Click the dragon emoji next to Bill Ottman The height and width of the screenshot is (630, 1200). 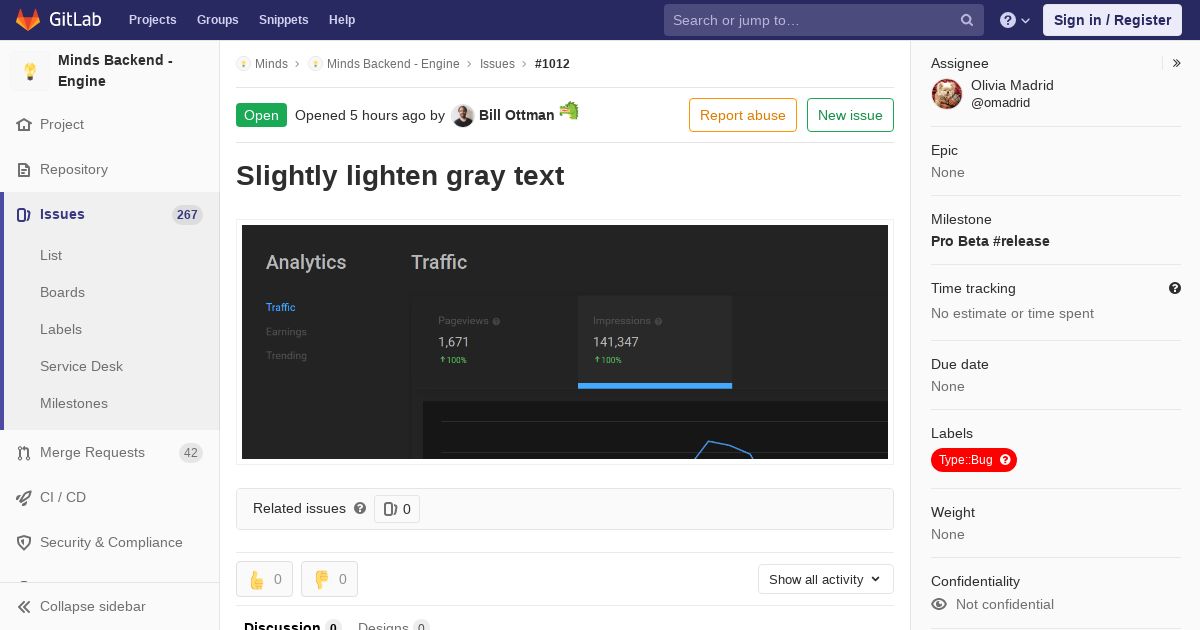pos(569,111)
